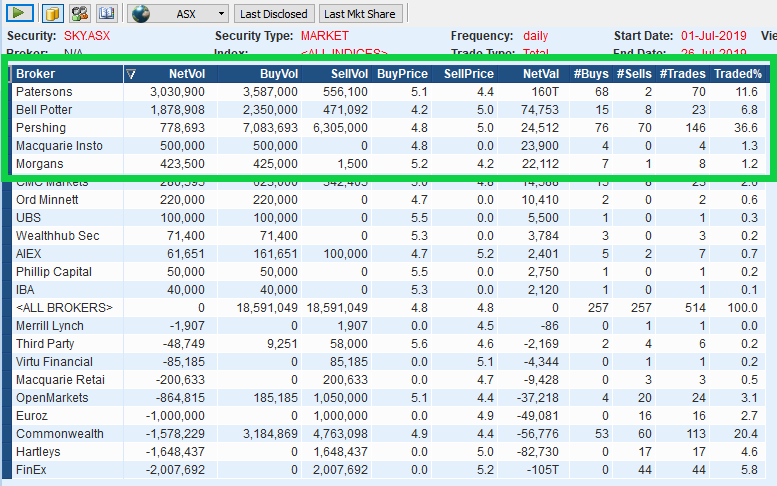Select the OpenMarkets broker row
Viewport: 777px width, 486px height.
coord(389,398)
